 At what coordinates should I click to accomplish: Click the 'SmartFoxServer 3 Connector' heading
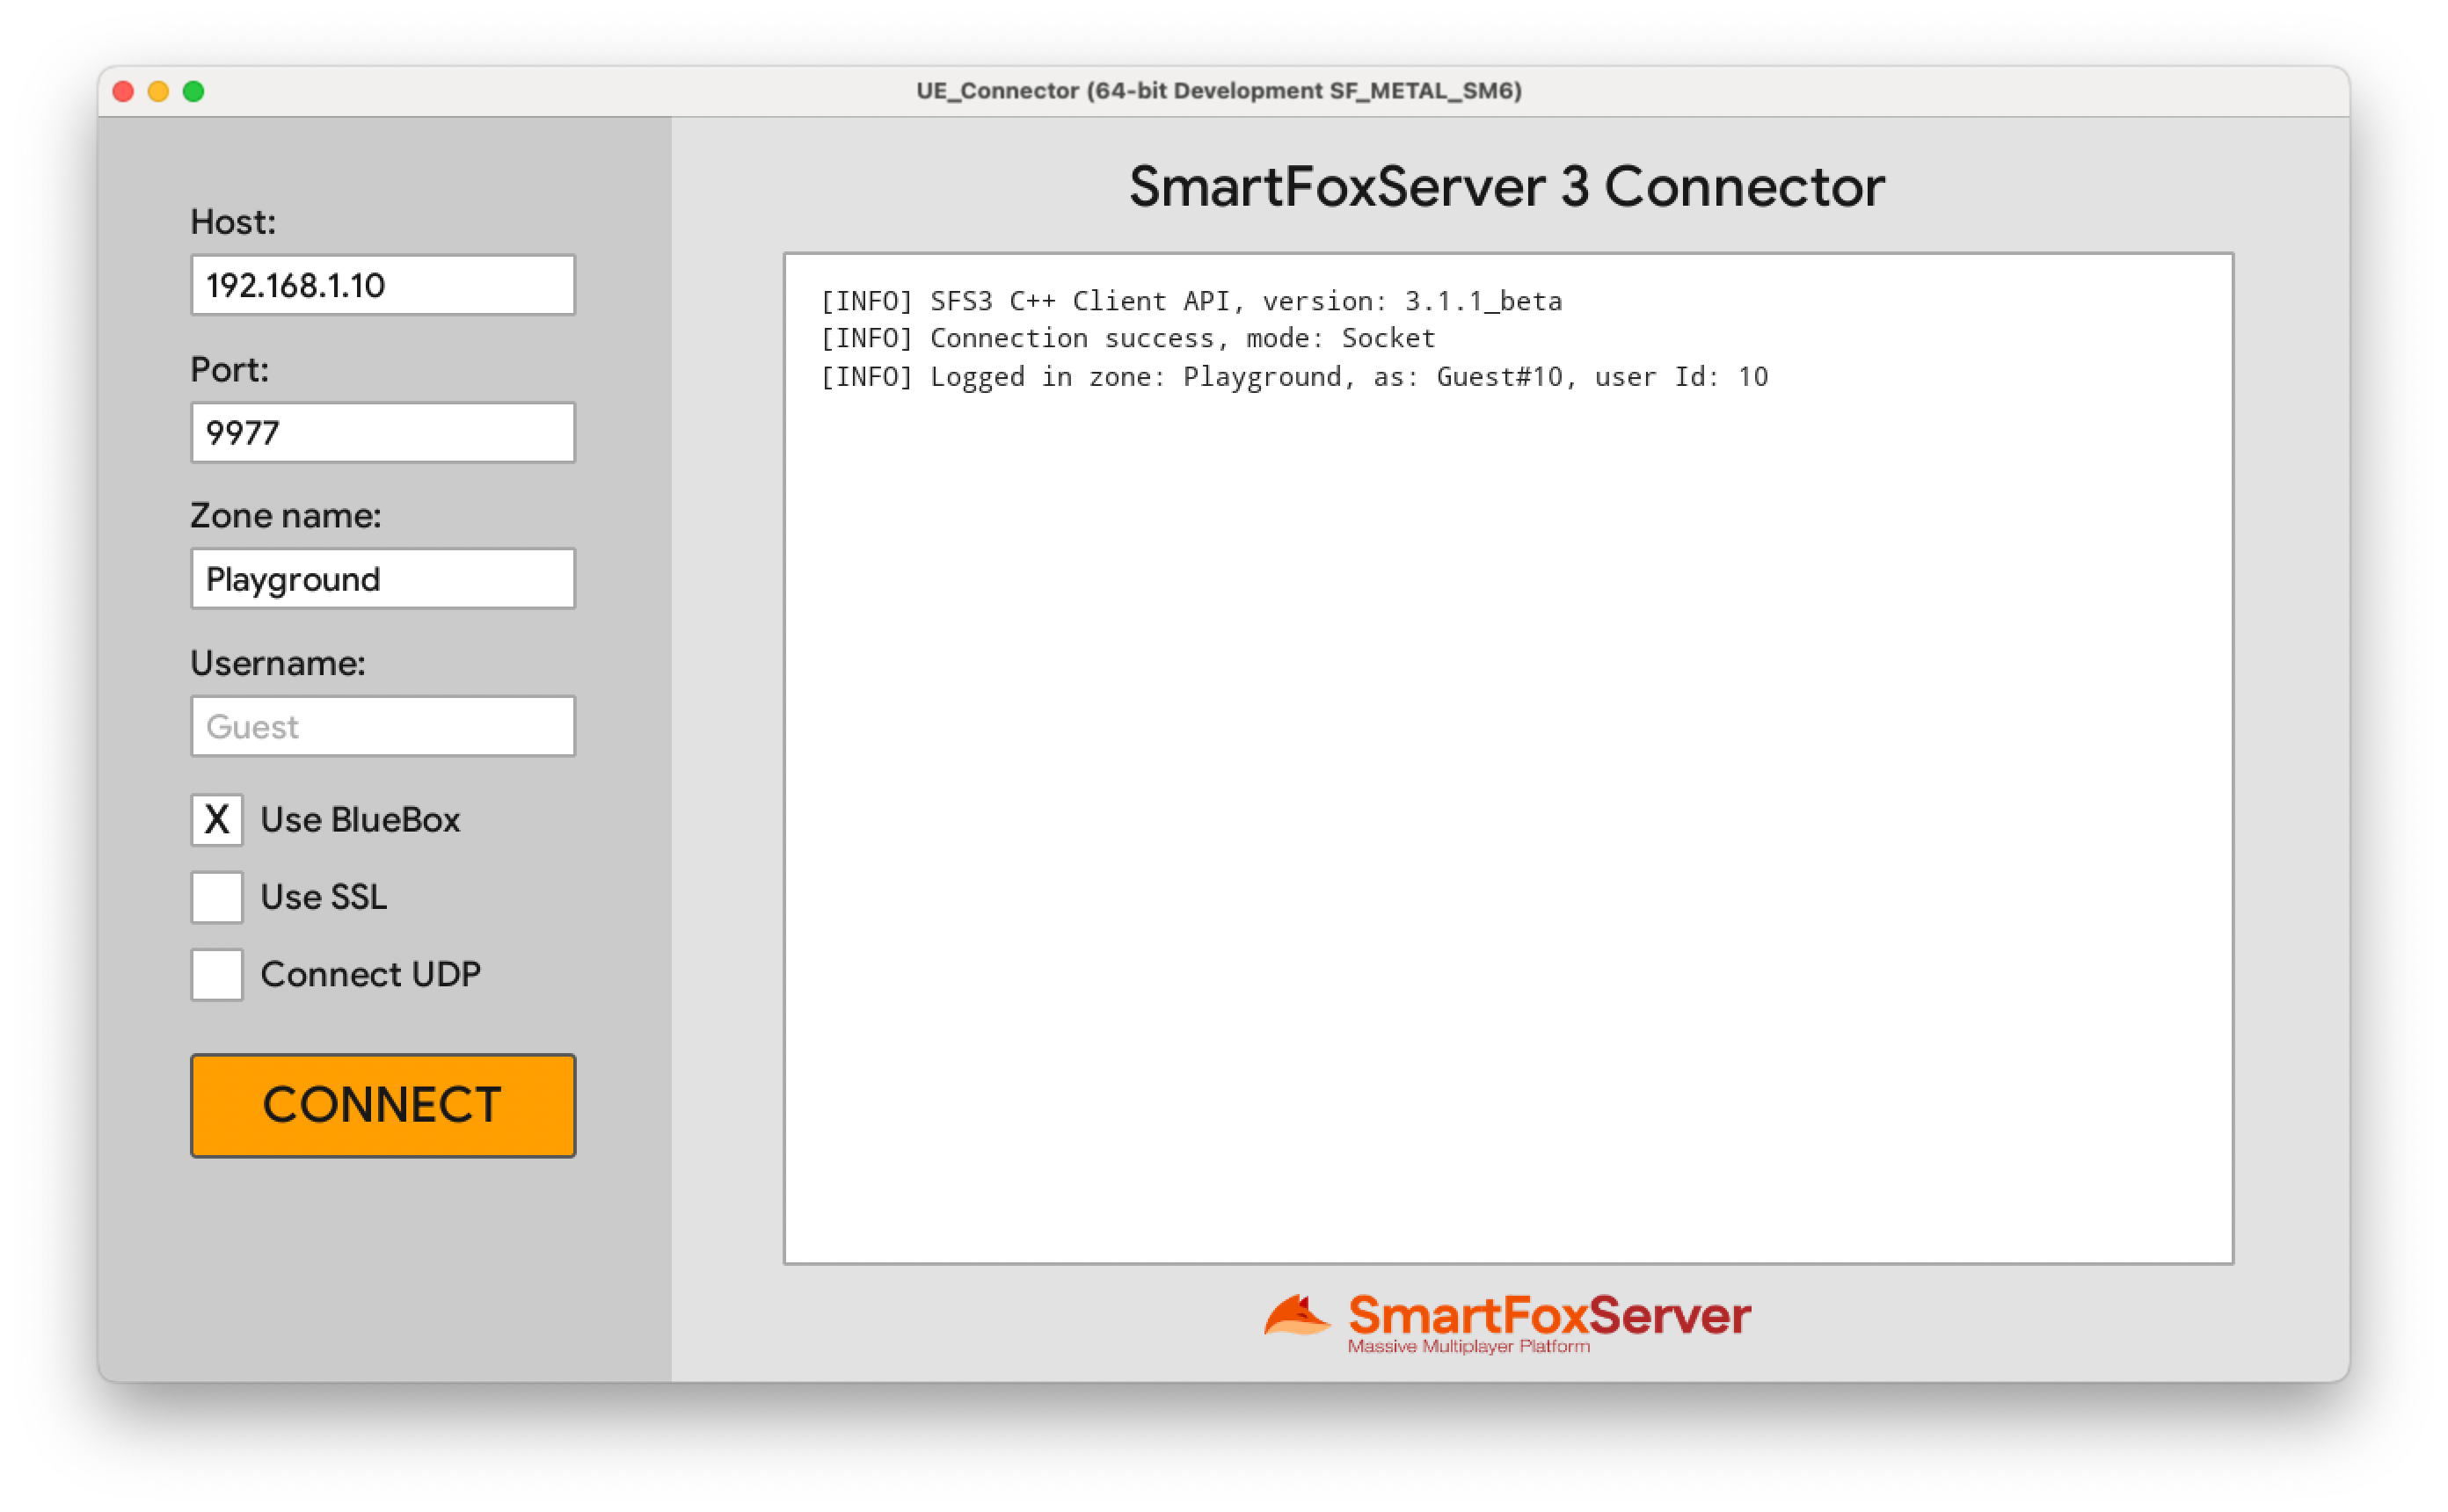[1507, 187]
